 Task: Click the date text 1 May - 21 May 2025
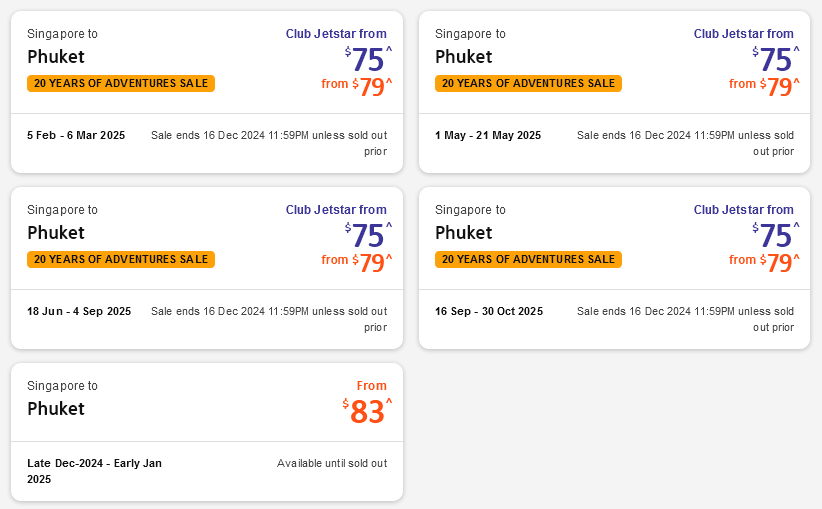pyautogui.click(x=488, y=135)
